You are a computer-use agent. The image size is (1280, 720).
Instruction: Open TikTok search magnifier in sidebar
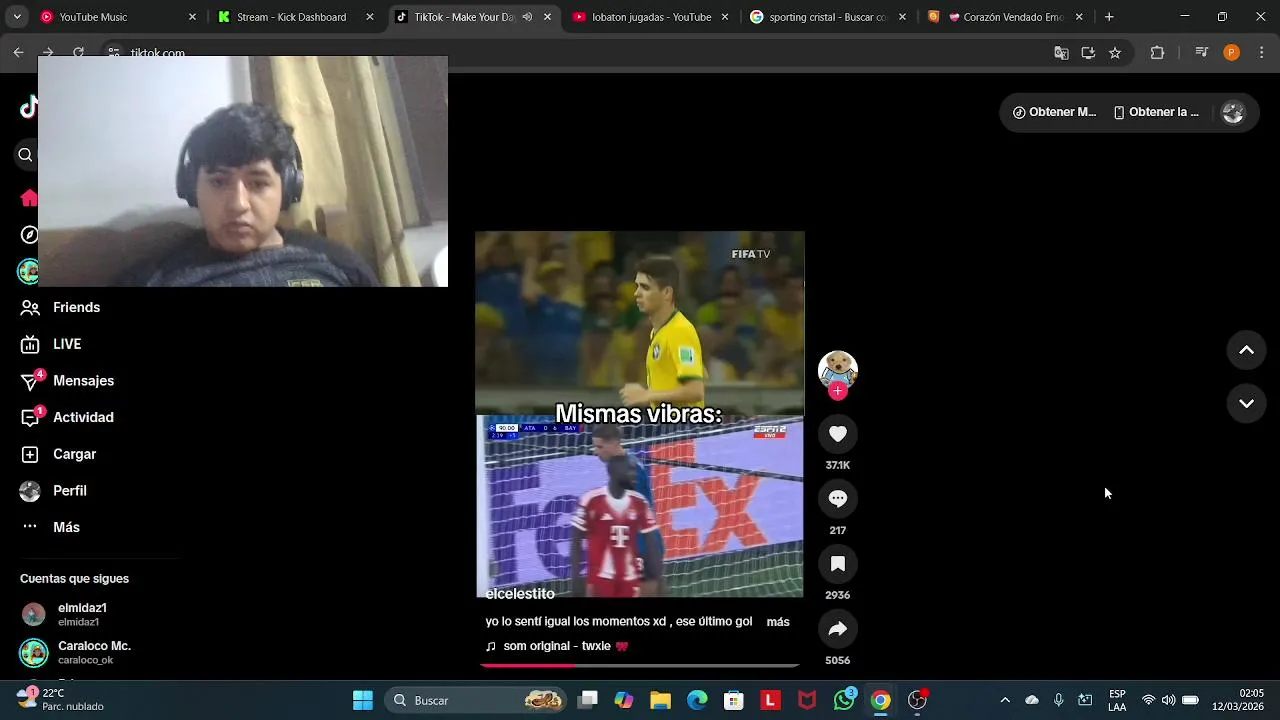tap(26, 155)
